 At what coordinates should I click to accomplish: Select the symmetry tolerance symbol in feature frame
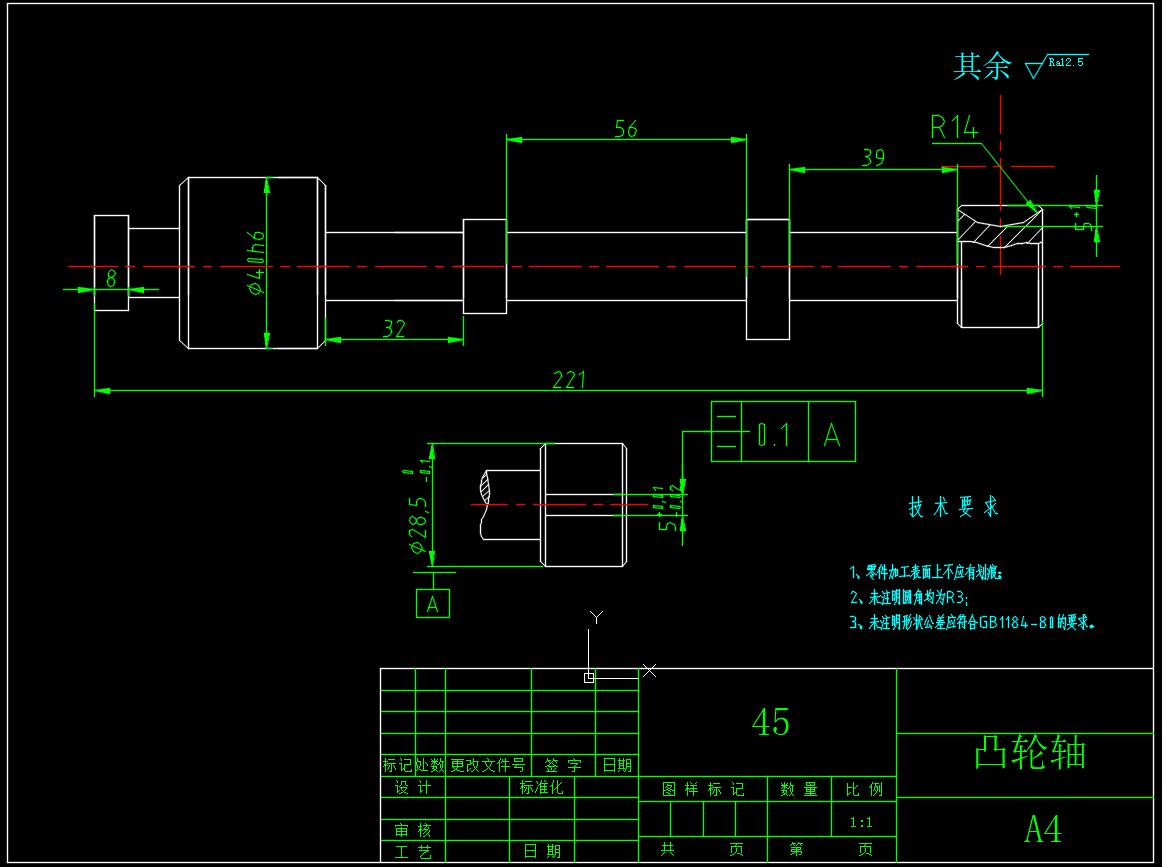[727, 432]
